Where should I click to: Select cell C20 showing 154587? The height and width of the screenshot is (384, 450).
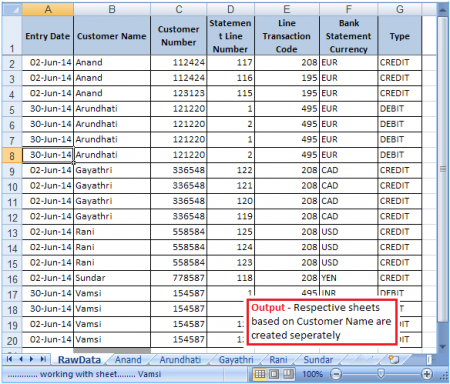pos(179,340)
